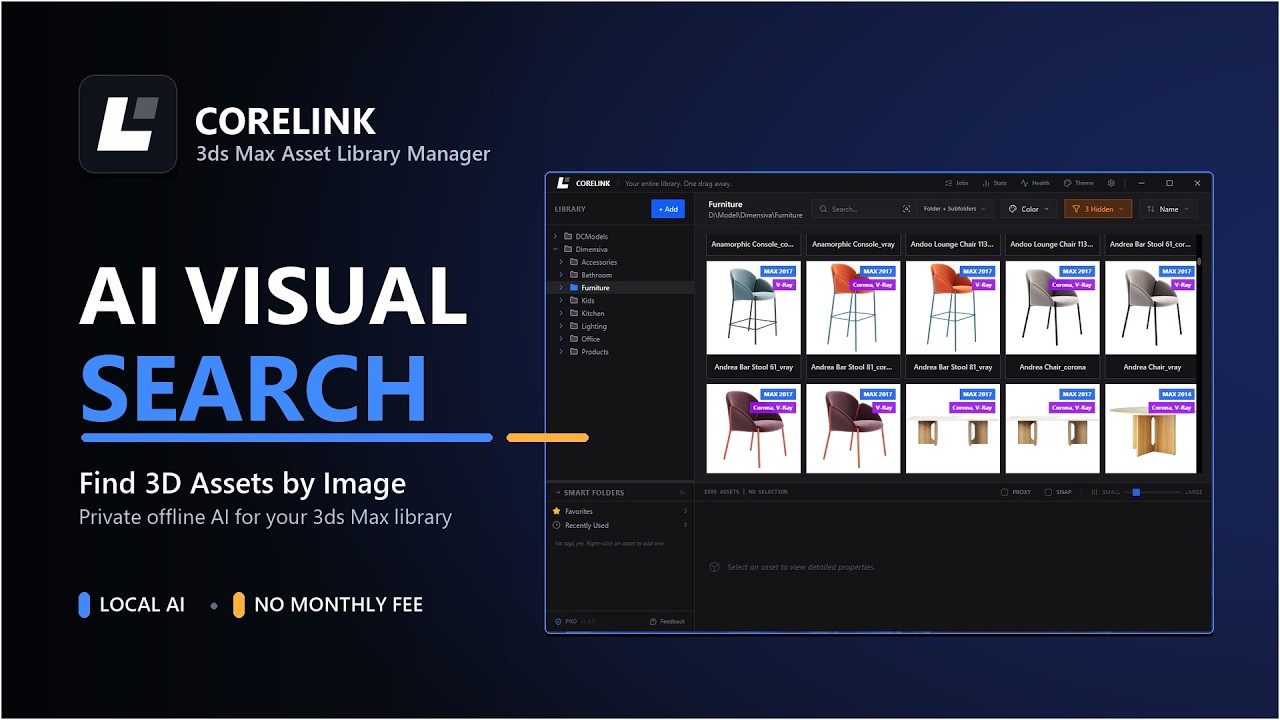Select the Andrea Bar Stool 61_vray thumbnail

click(753, 307)
